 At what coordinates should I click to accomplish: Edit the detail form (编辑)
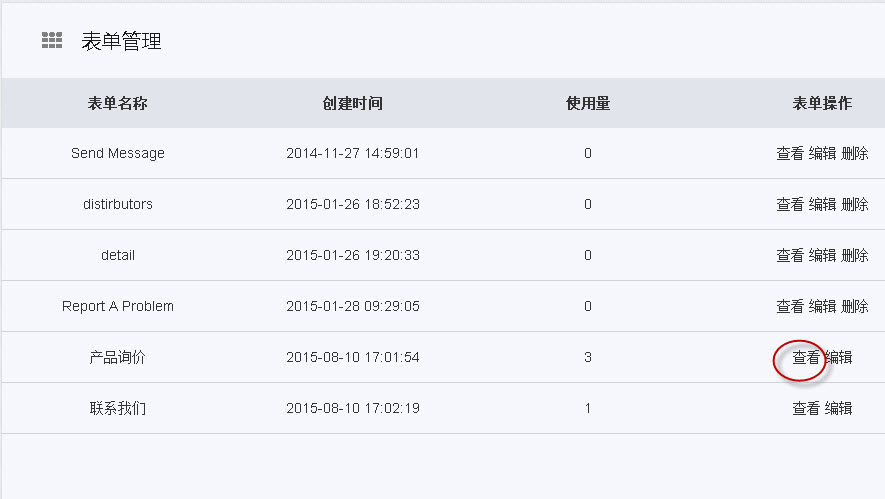822,256
